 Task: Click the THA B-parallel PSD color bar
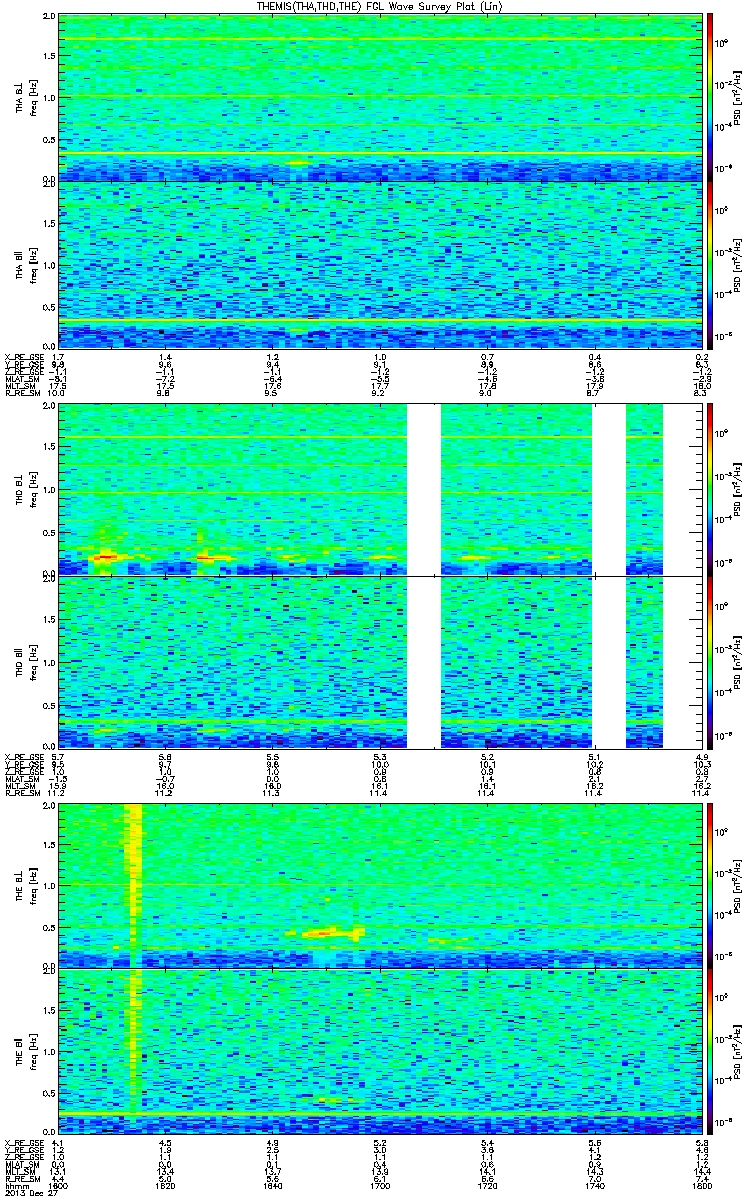[x=710, y=264]
